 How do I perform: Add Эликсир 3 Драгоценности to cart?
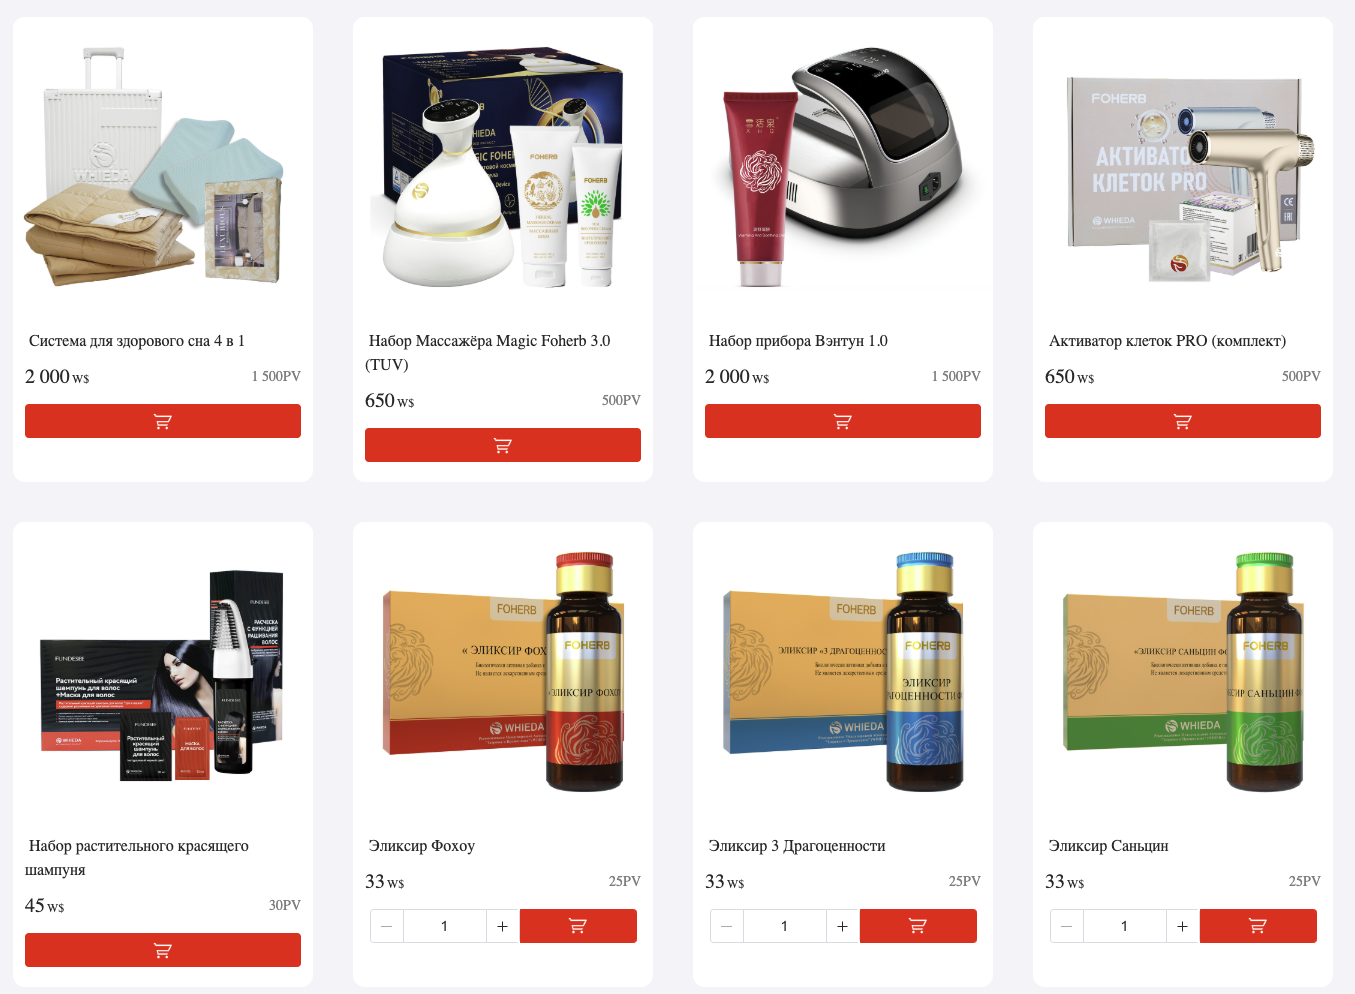[918, 926]
